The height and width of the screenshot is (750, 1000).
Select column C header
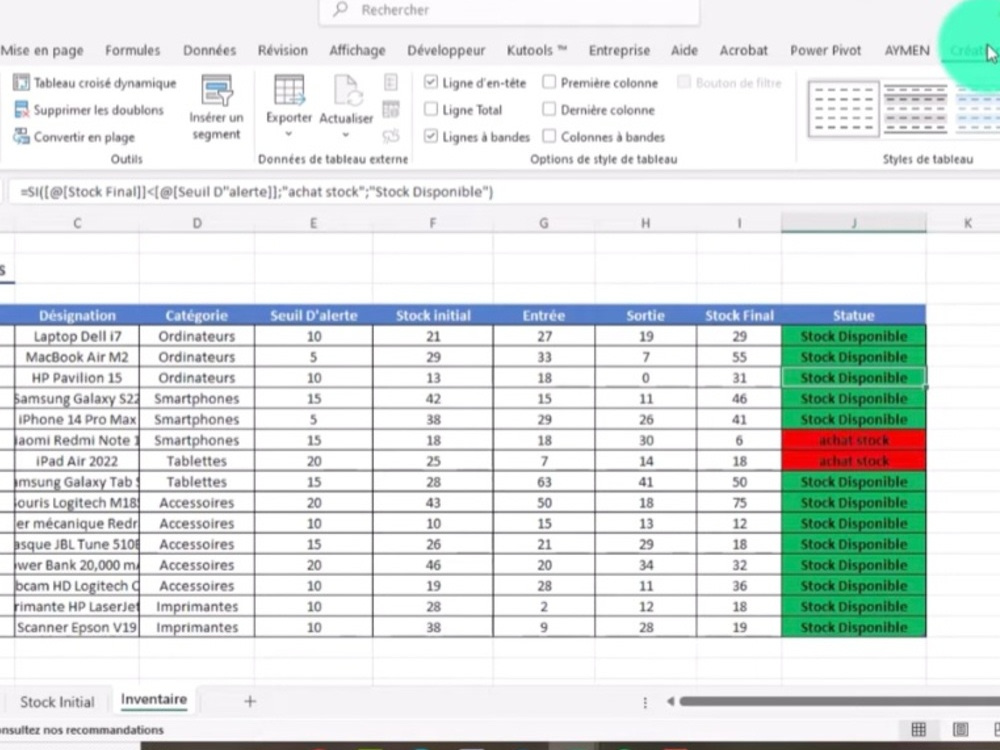coord(77,223)
